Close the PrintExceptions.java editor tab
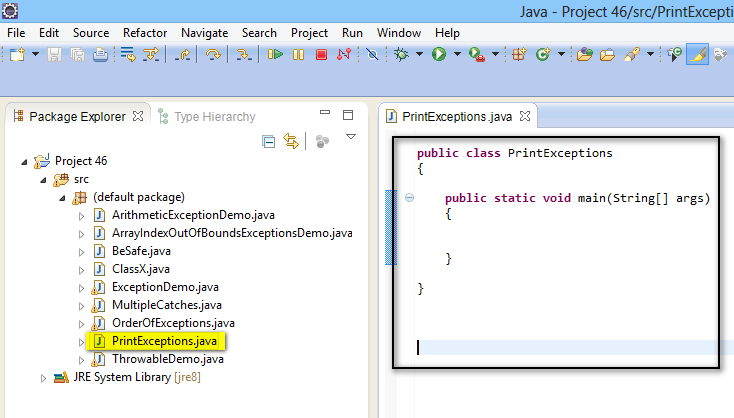 tap(525, 116)
